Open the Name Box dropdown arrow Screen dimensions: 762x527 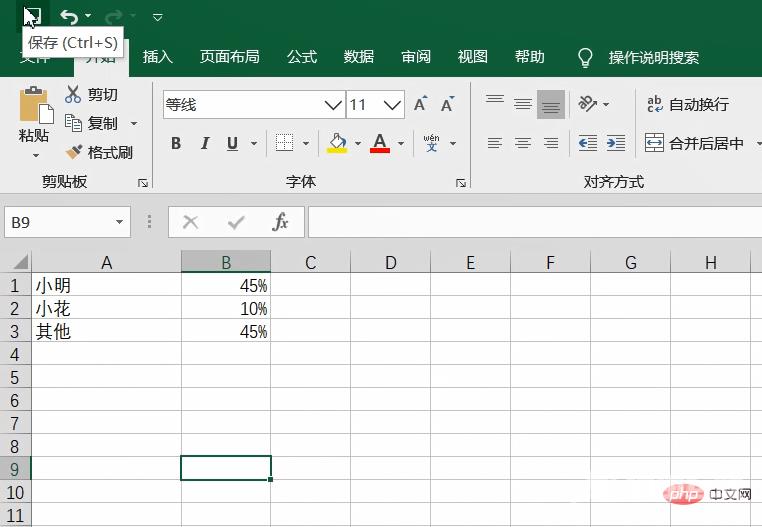[x=120, y=222]
